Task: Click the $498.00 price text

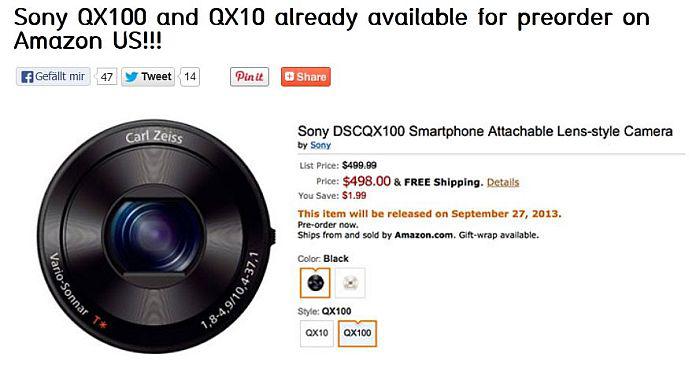Action: [367, 181]
